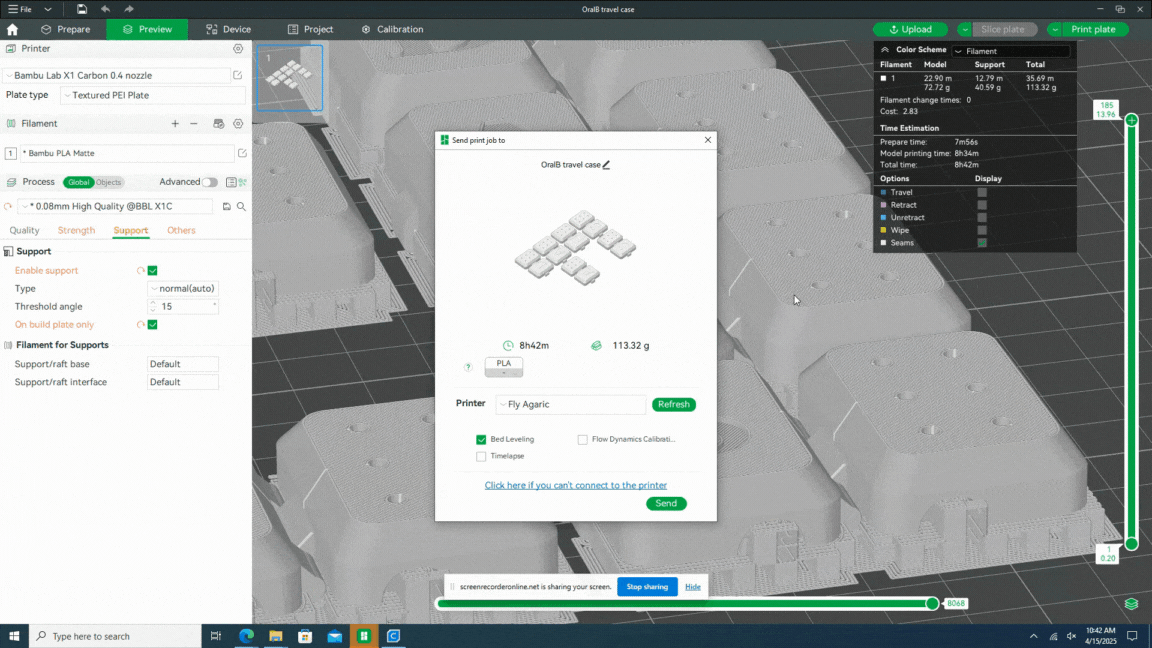This screenshot has height=648, width=1152.
Task: Open the File menu dropdown arrow
Action: click(48, 10)
